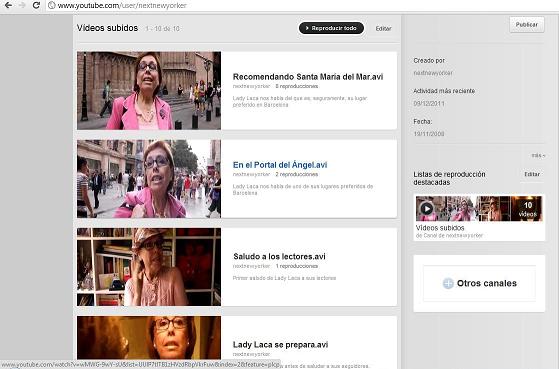
Task: Click description under En el Portal del Ángel
Action: click(x=303, y=189)
